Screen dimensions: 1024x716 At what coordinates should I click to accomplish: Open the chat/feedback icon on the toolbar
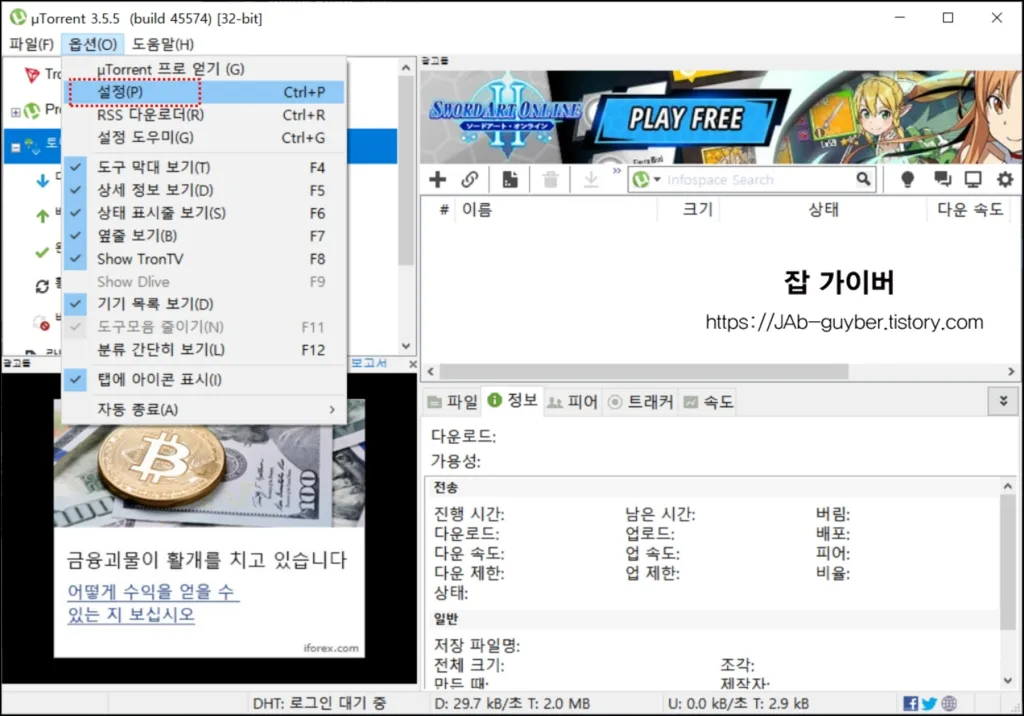pyautogui.click(x=941, y=177)
